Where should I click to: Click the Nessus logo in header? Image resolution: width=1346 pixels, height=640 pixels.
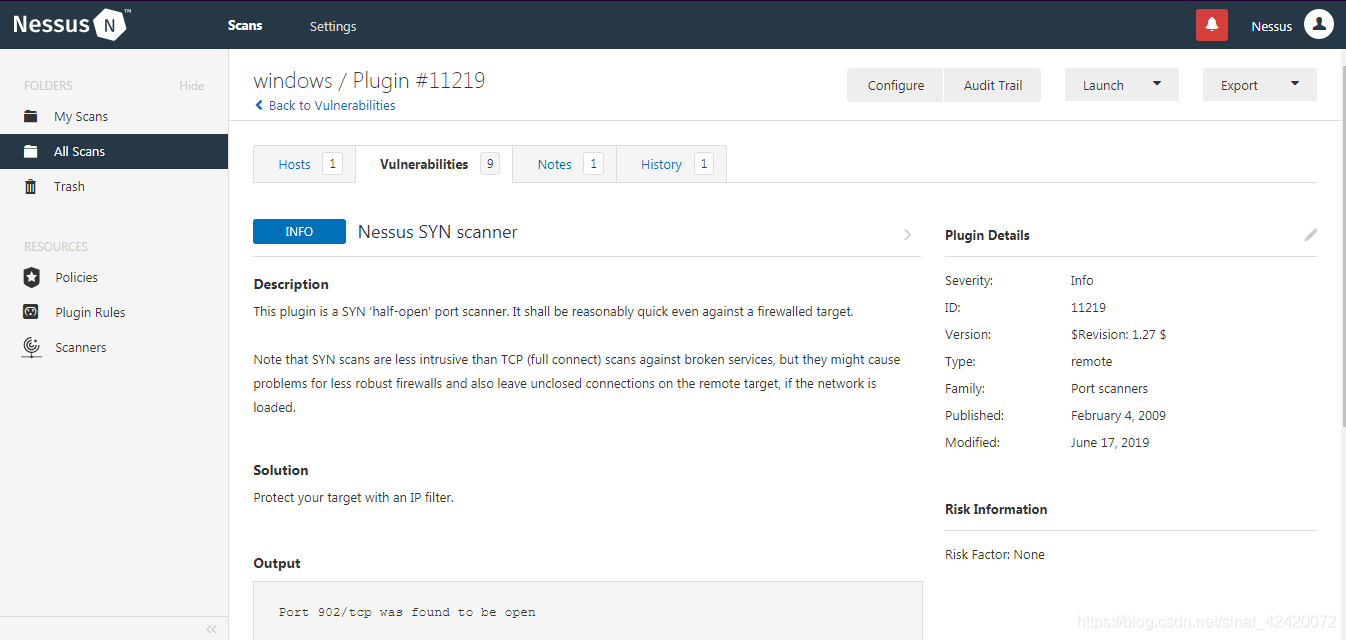point(71,24)
